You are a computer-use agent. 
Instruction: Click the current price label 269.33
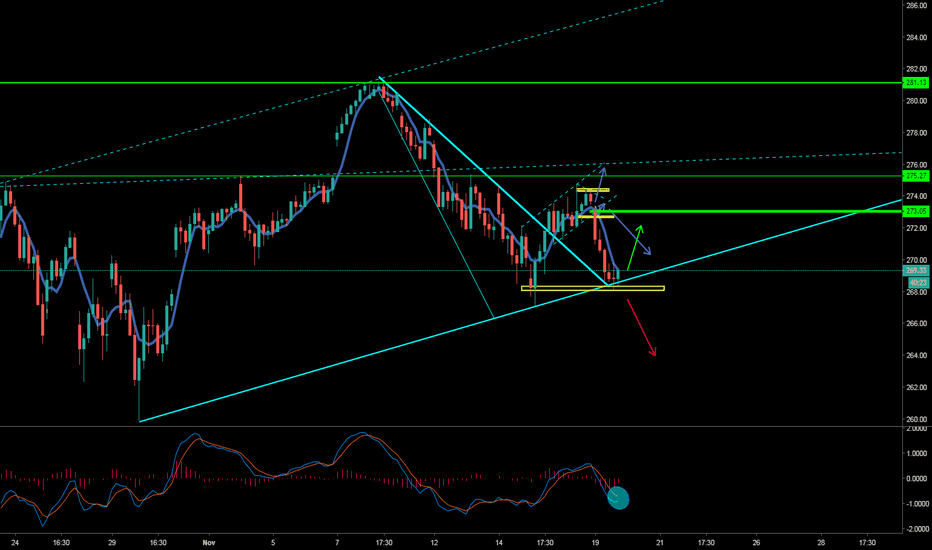pyautogui.click(x=915, y=271)
